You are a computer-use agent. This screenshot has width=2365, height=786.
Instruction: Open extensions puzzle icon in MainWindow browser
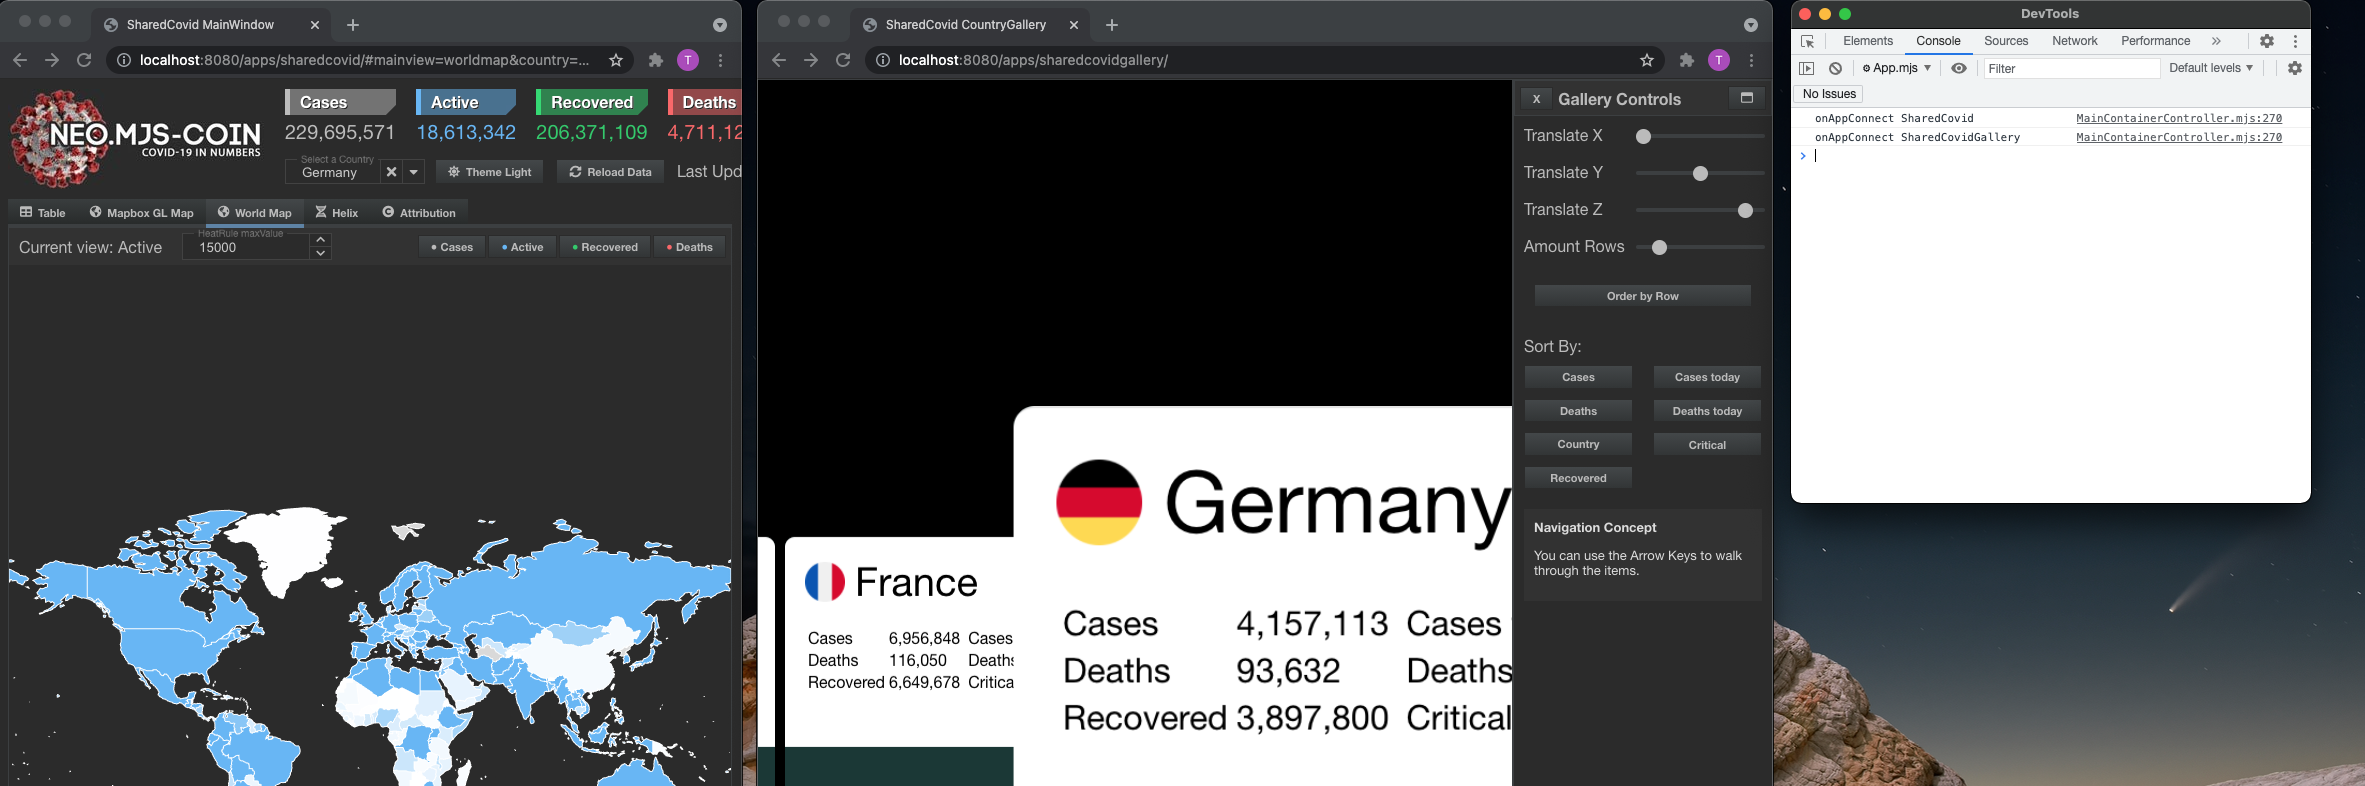pyautogui.click(x=656, y=60)
